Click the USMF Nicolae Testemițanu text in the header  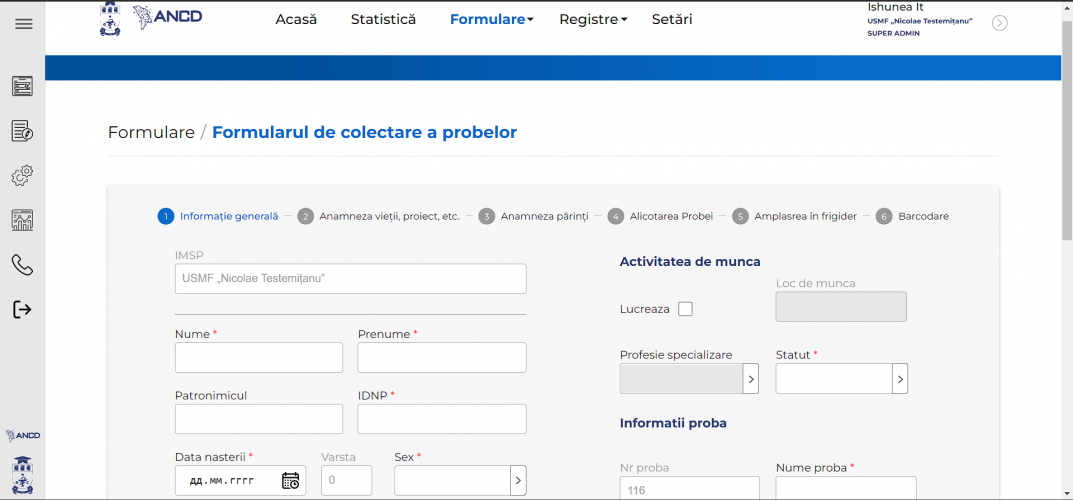pyautogui.click(x=920, y=21)
